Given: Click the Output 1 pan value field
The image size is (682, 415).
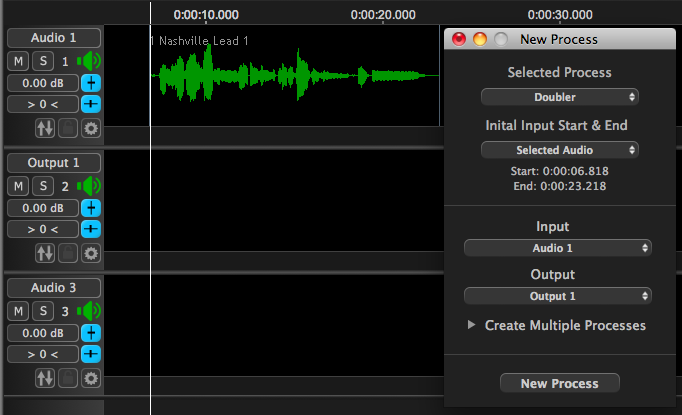Looking at the screenshot, I should [x=42, y=229].
